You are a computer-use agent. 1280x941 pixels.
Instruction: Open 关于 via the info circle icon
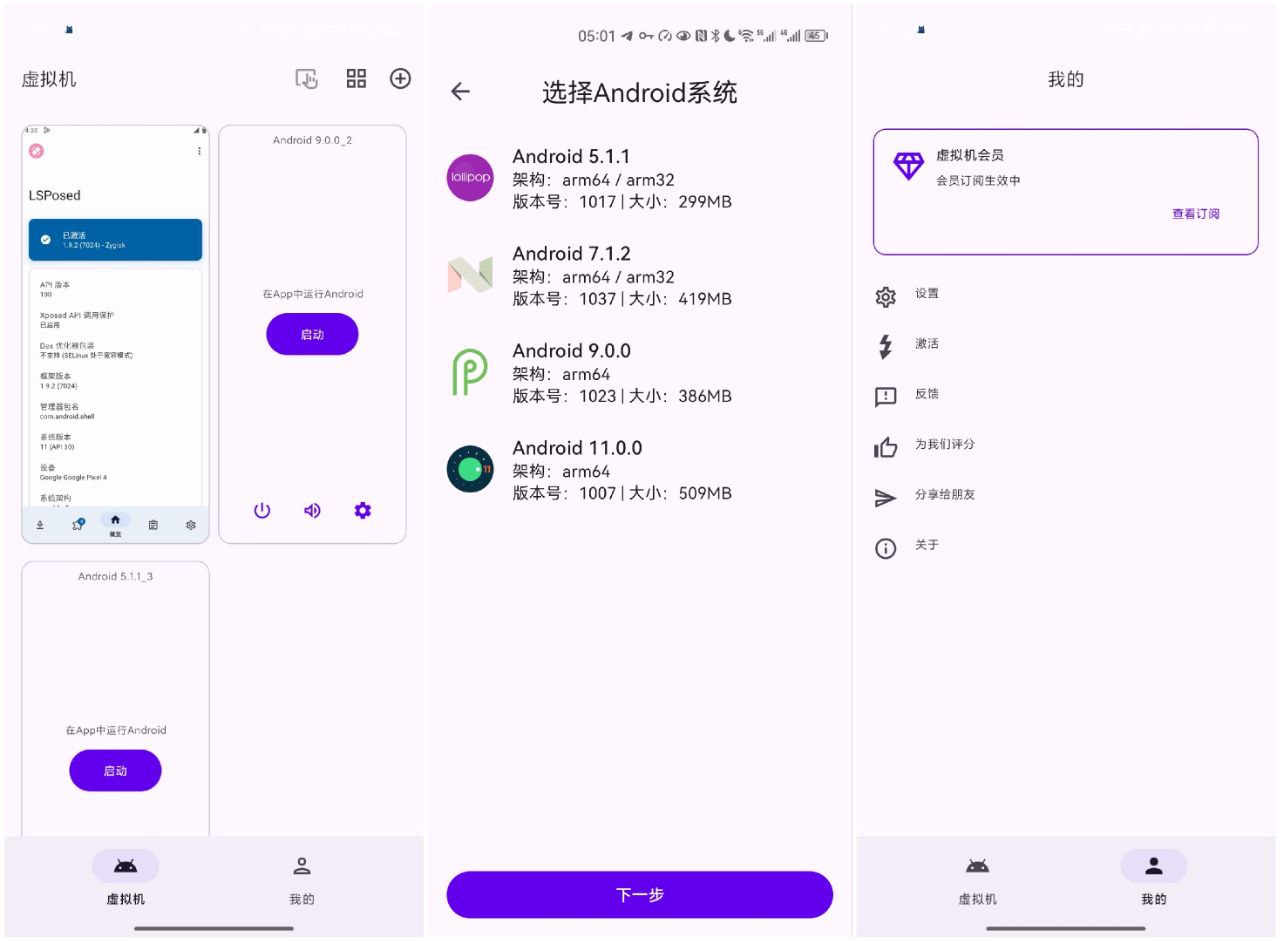(885, 546)
